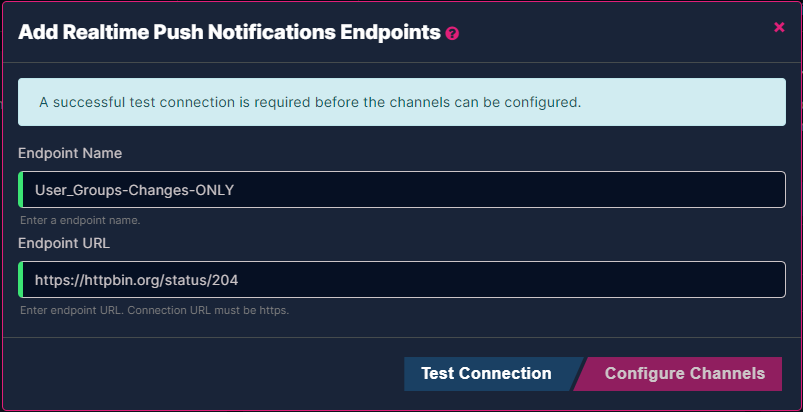Screen dimensions: 803x412
Task: Open the help question mark icon beside title
Action: (452, 34)
